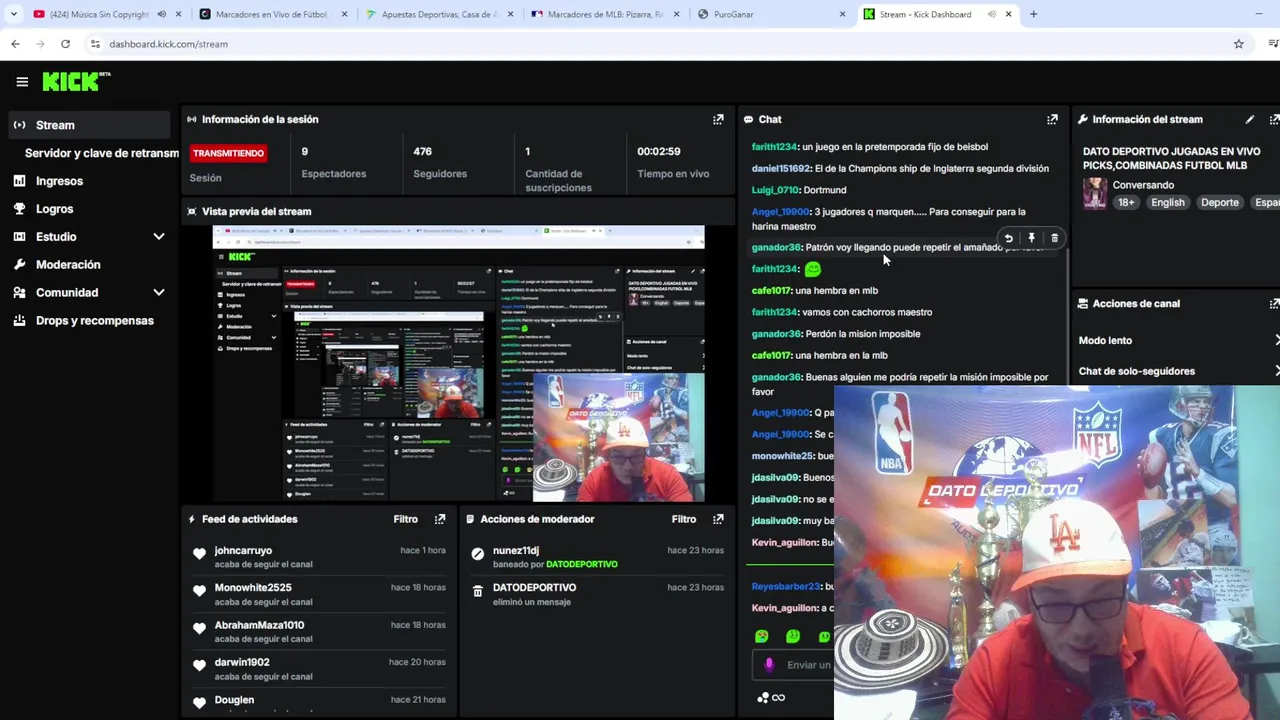Click the Deporte stream tag
Viewport: 1280px width, 720px height.
(x=1219, y=202)
